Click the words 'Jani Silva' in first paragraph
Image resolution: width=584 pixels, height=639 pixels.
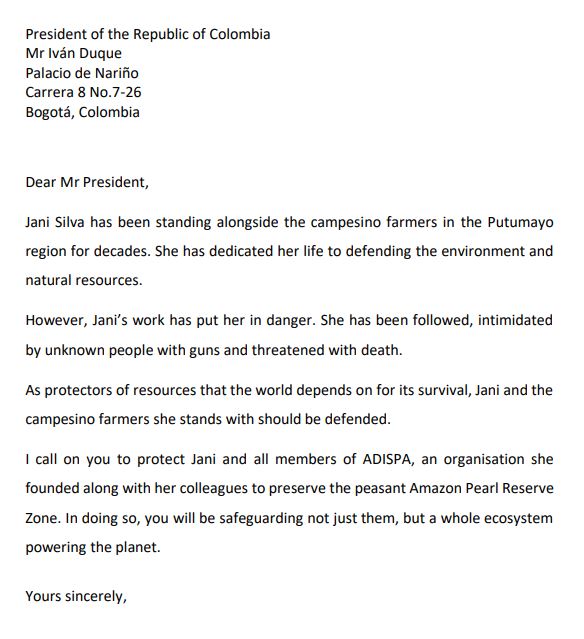[x=55, y=222]
